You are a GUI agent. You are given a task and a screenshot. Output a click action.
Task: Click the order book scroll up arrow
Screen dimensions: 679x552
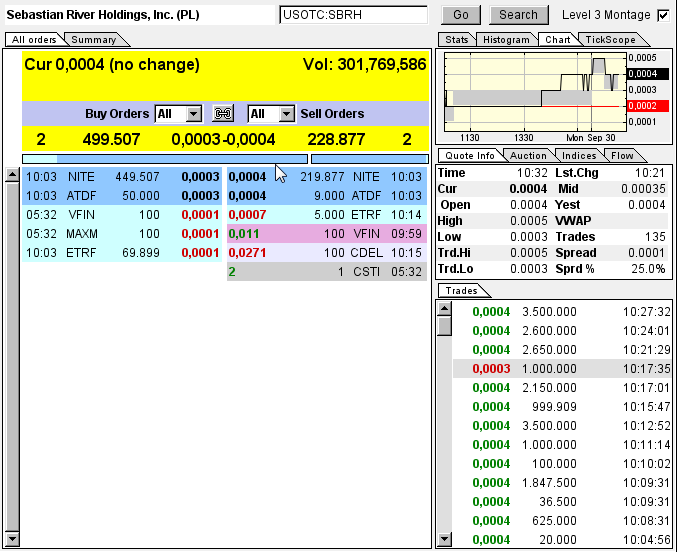pos(12,175)
